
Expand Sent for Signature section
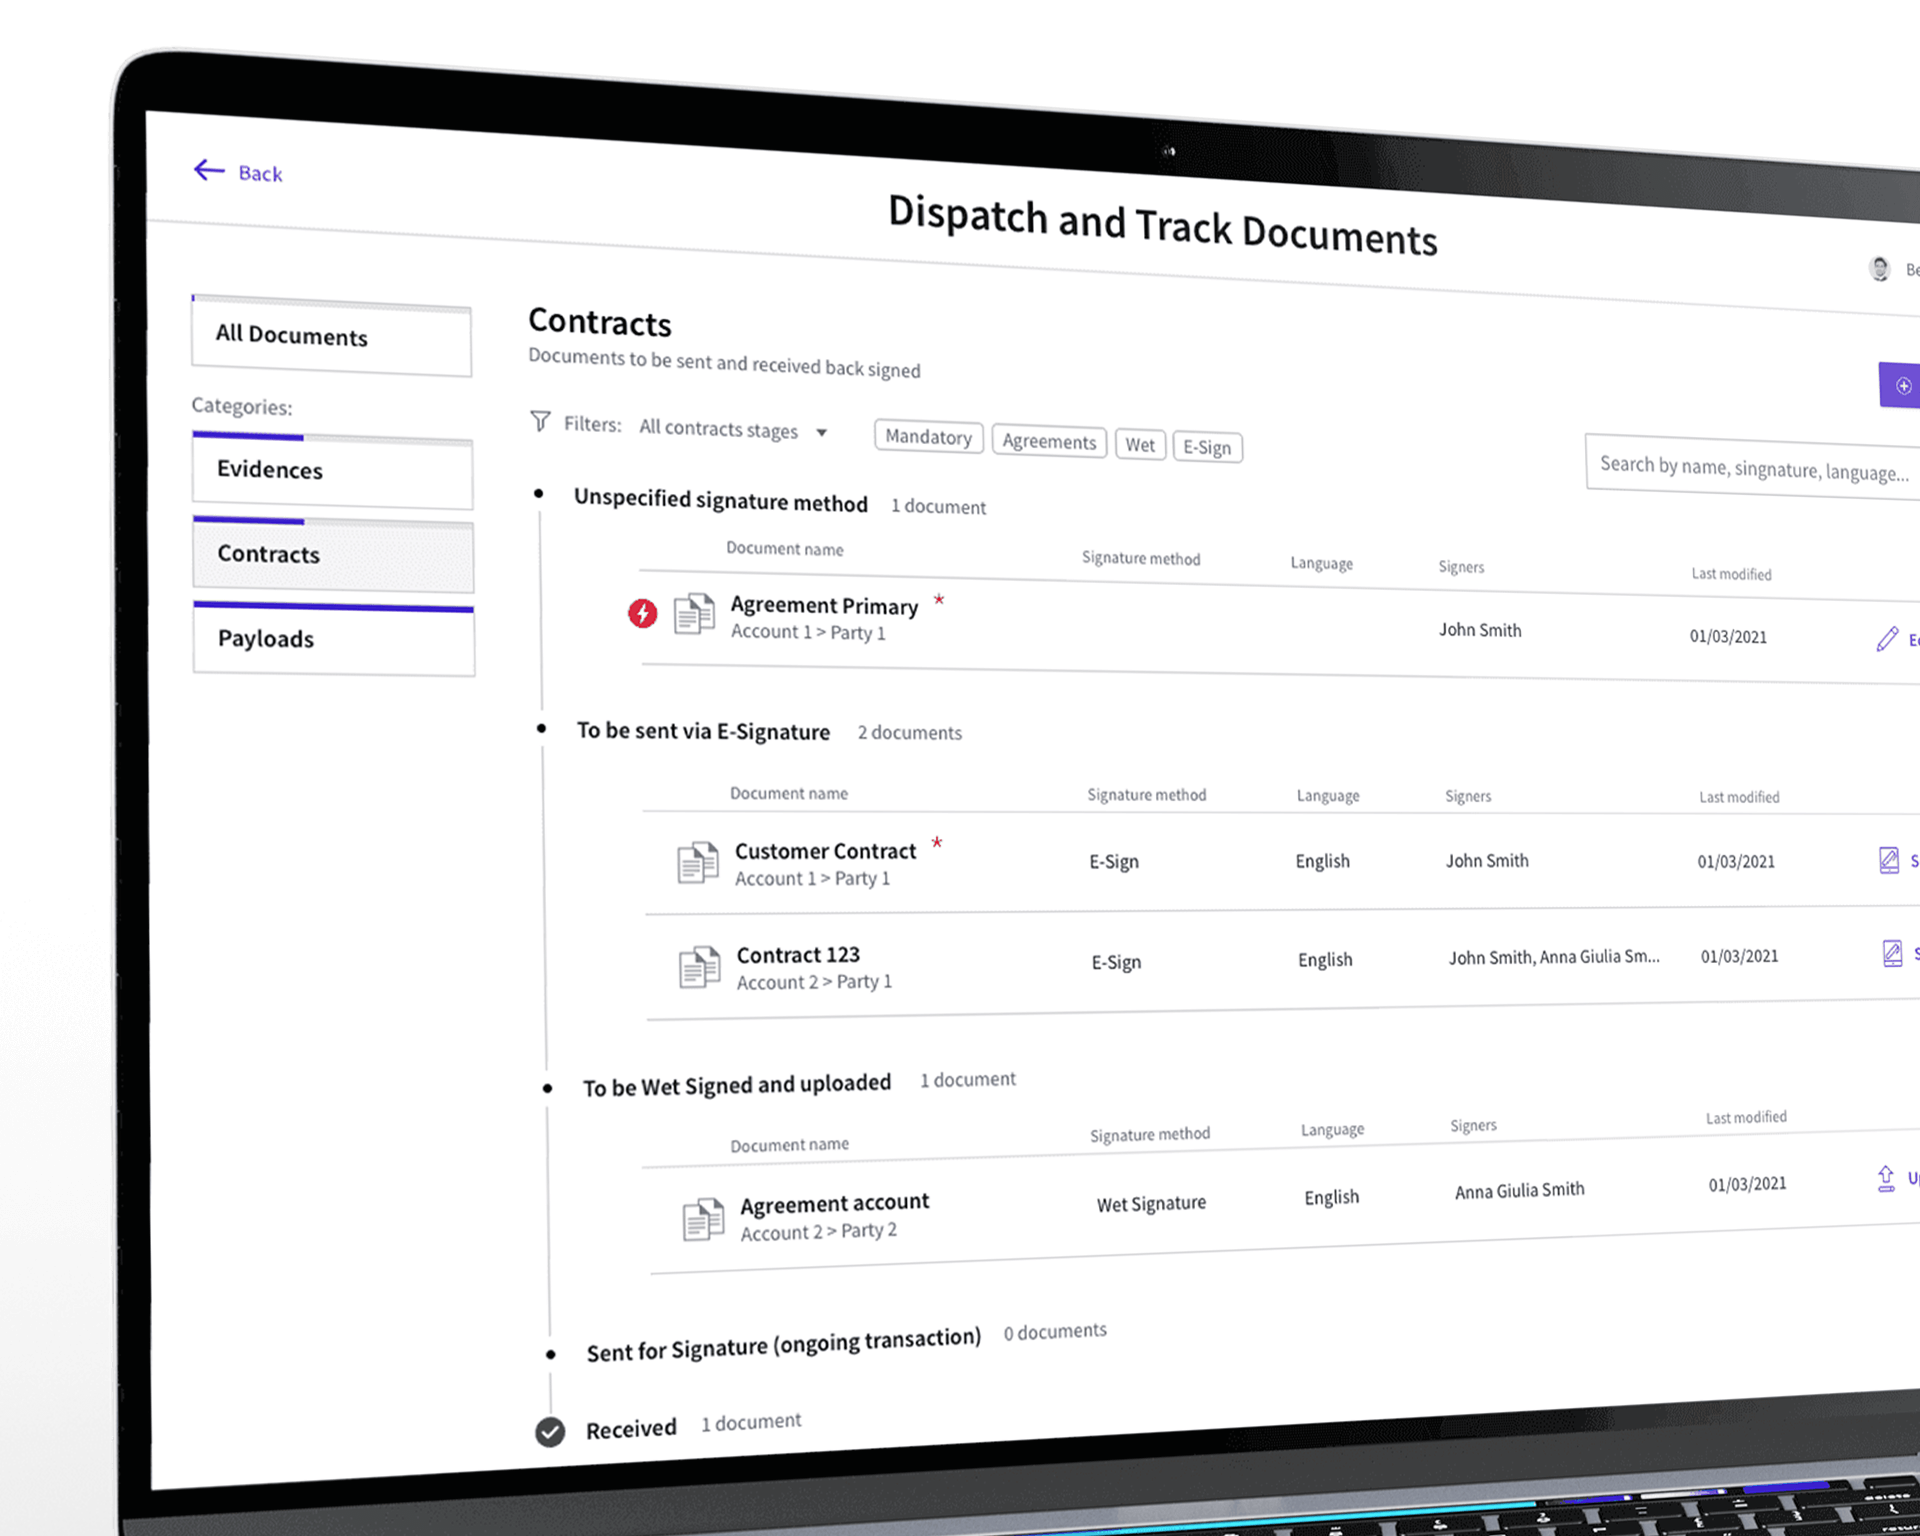(783, 1347)
